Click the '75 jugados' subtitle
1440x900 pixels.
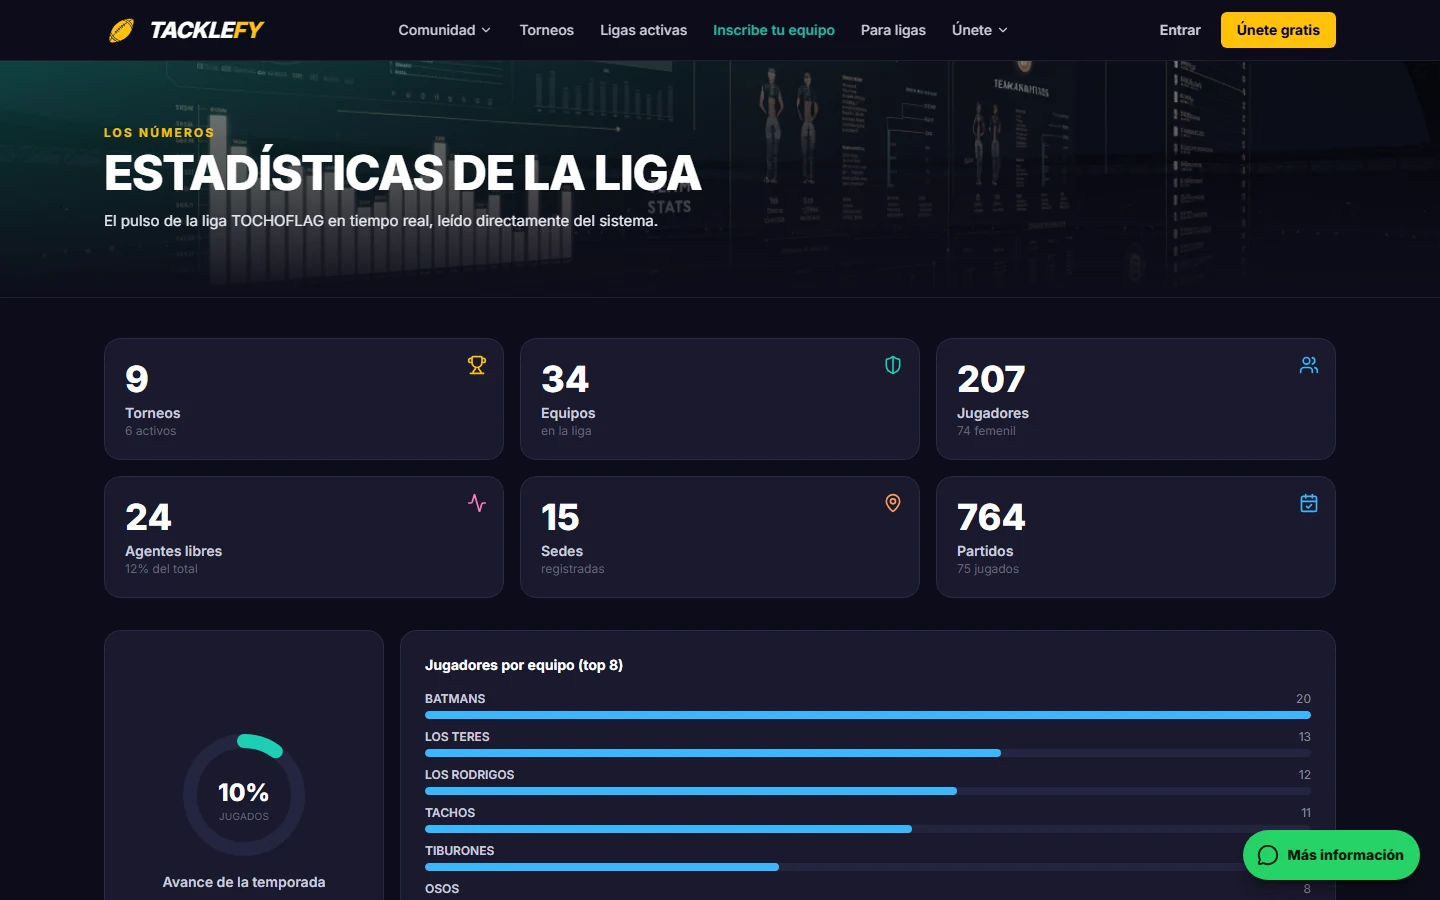(988, 569)
